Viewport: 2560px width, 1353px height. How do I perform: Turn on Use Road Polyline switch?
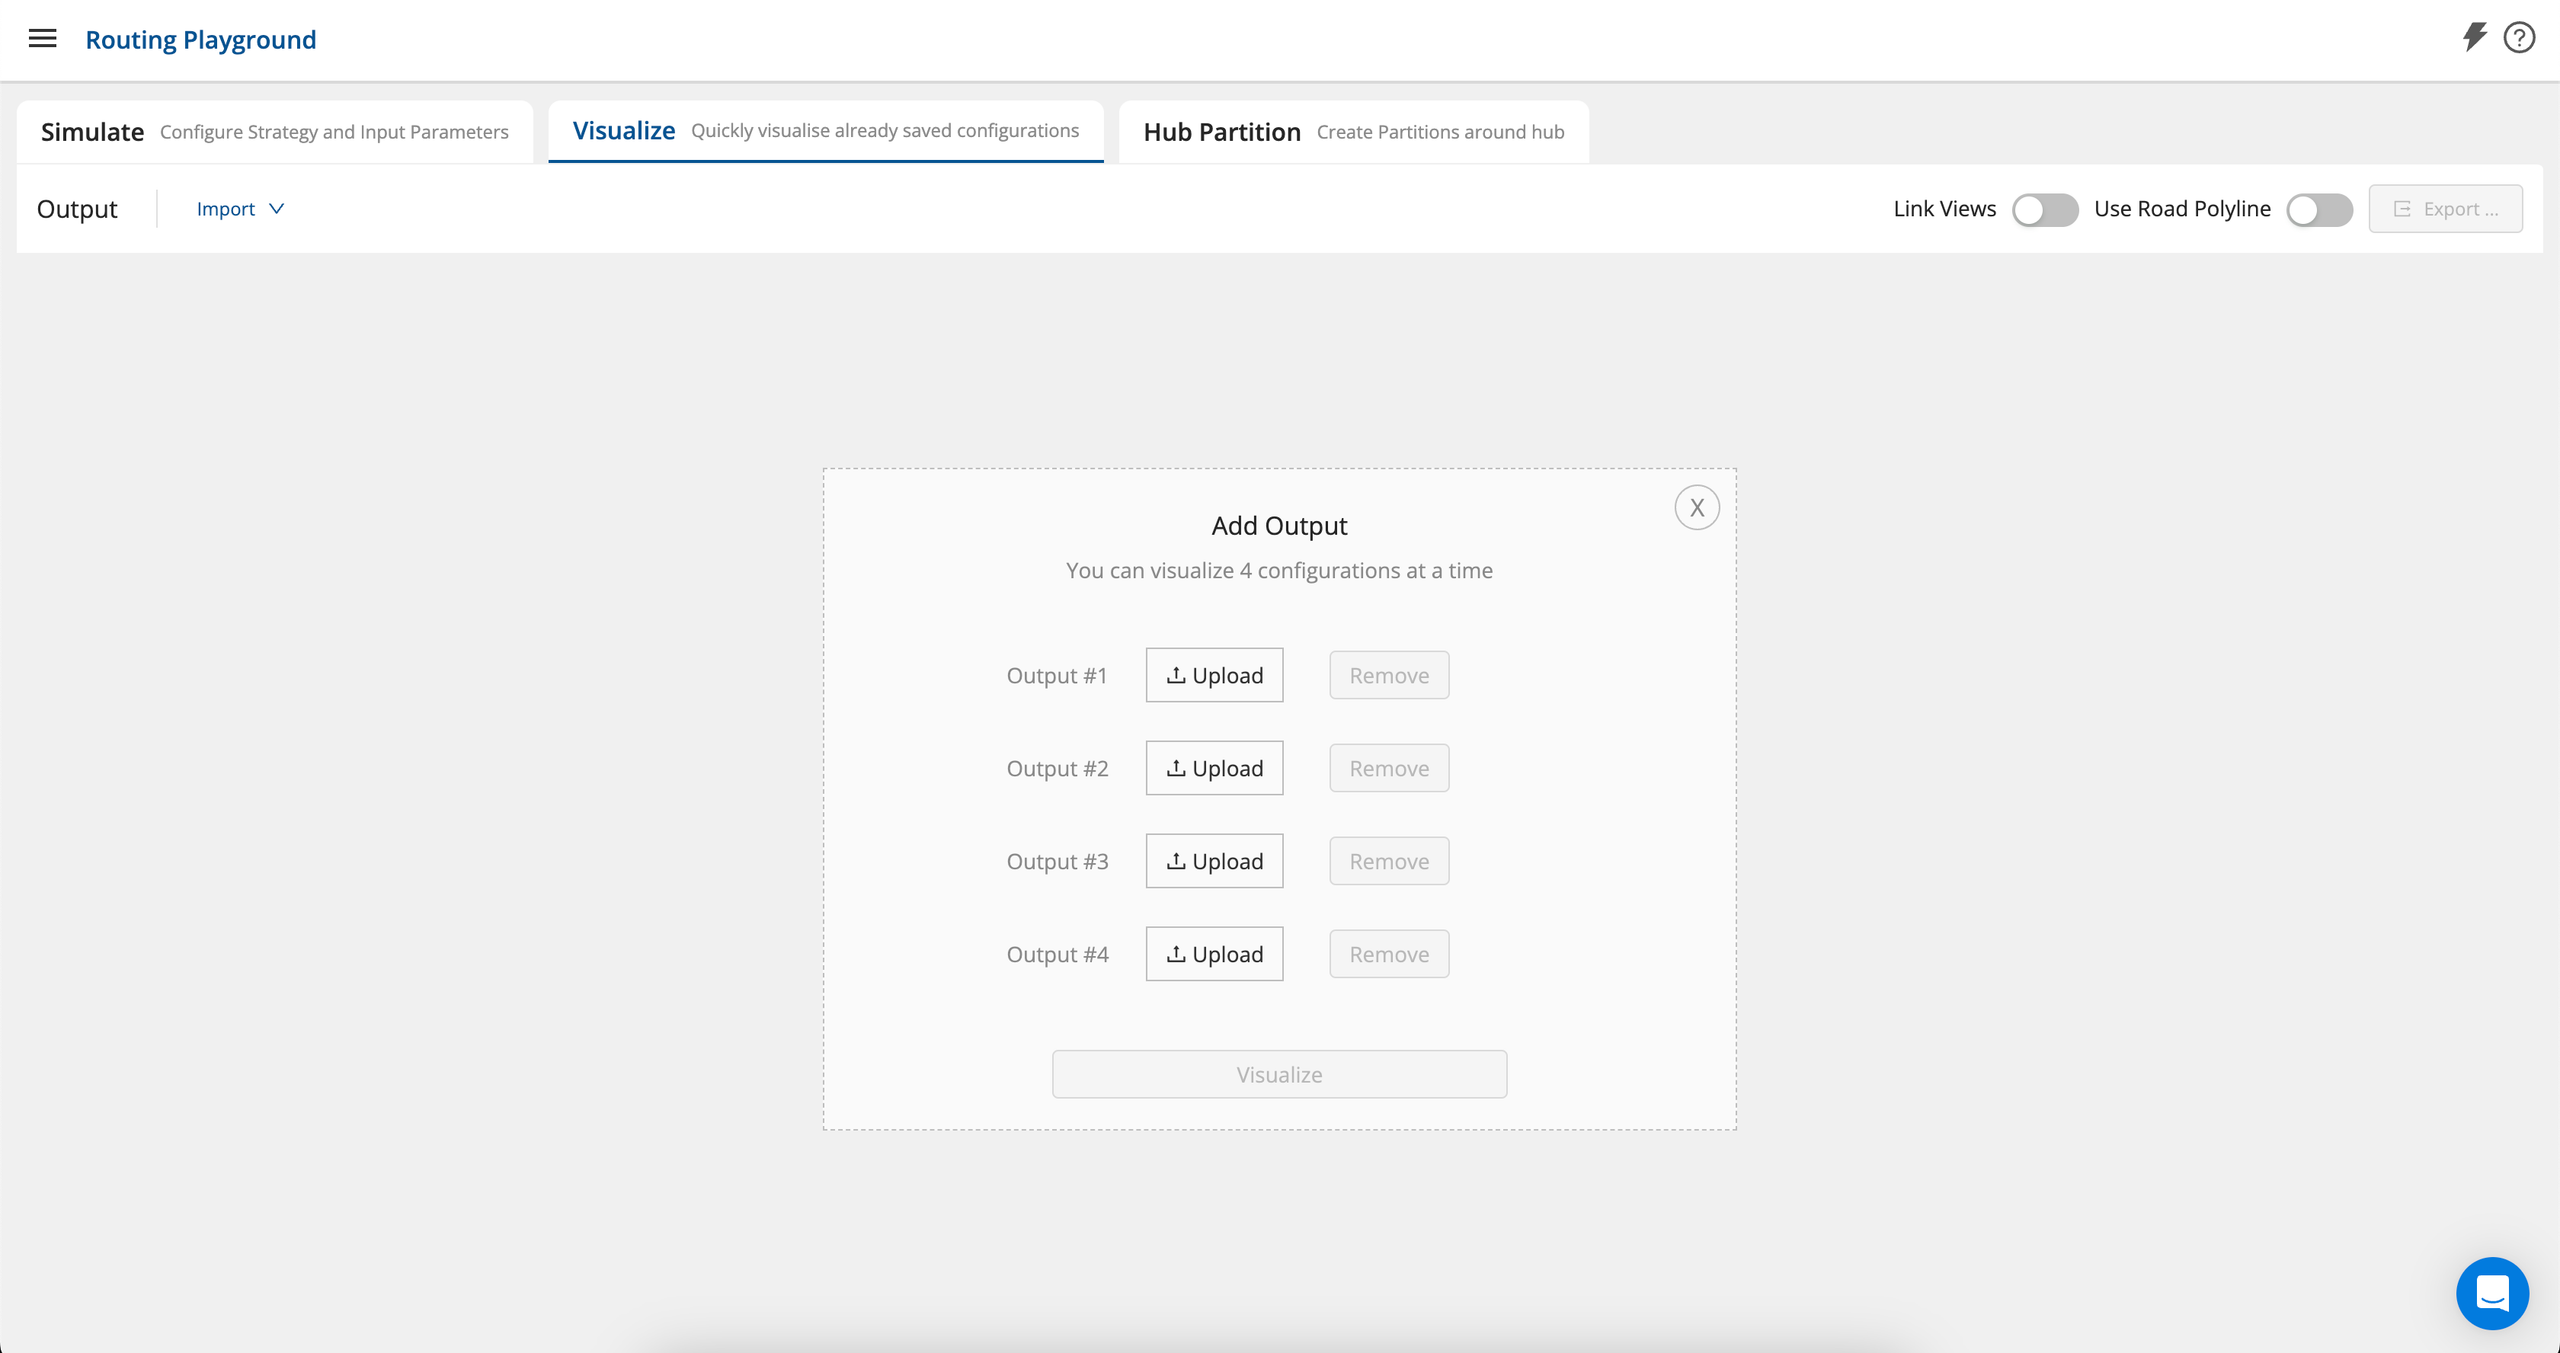(x=2318, y=210)
